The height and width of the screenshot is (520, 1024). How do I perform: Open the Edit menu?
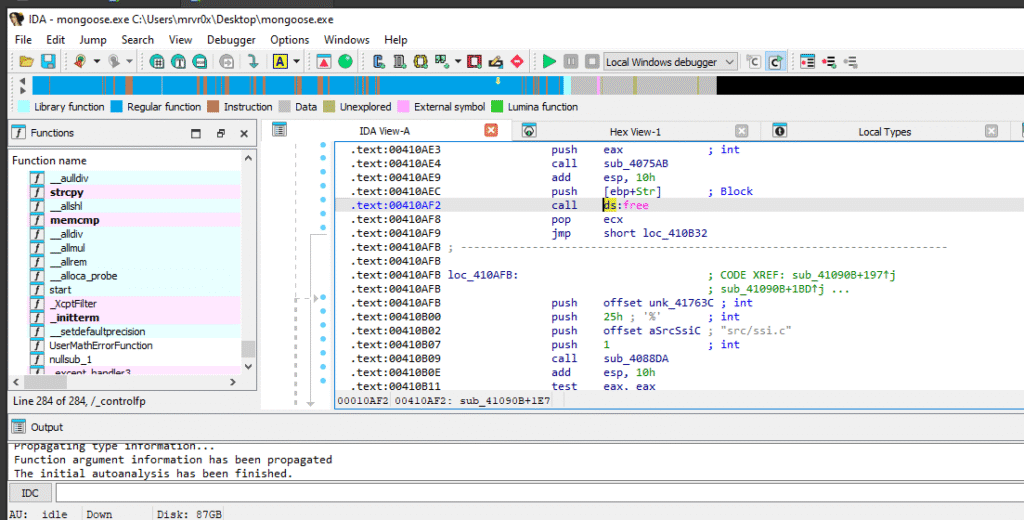(56, 40)
